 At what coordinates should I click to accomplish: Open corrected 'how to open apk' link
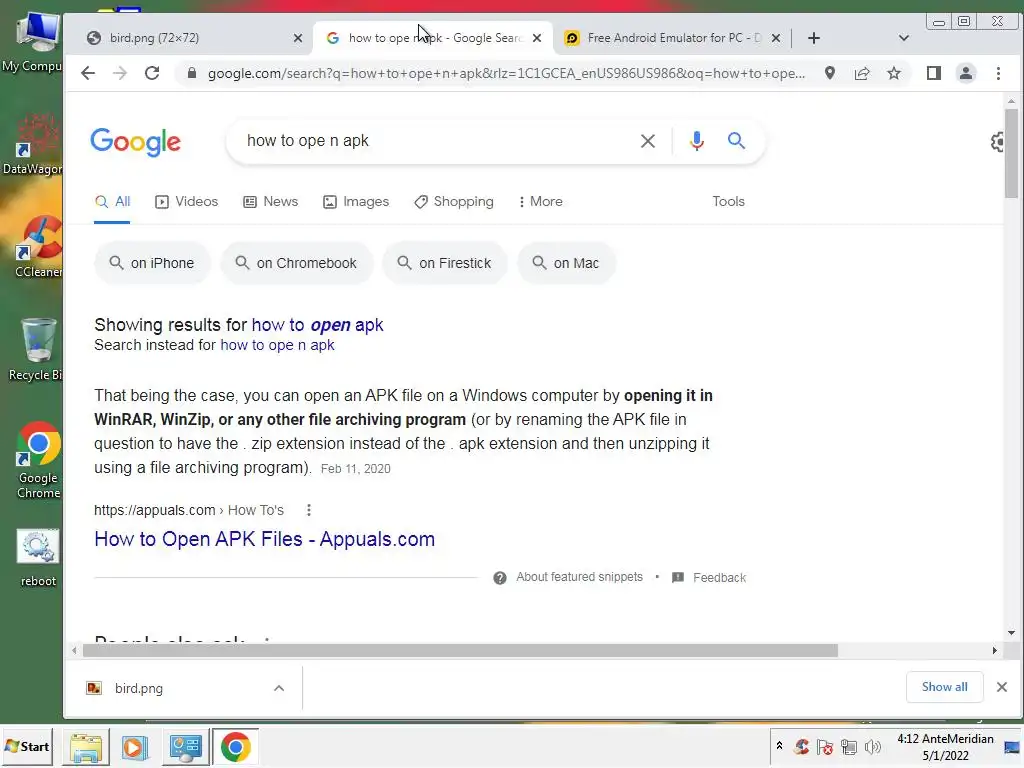317,325
